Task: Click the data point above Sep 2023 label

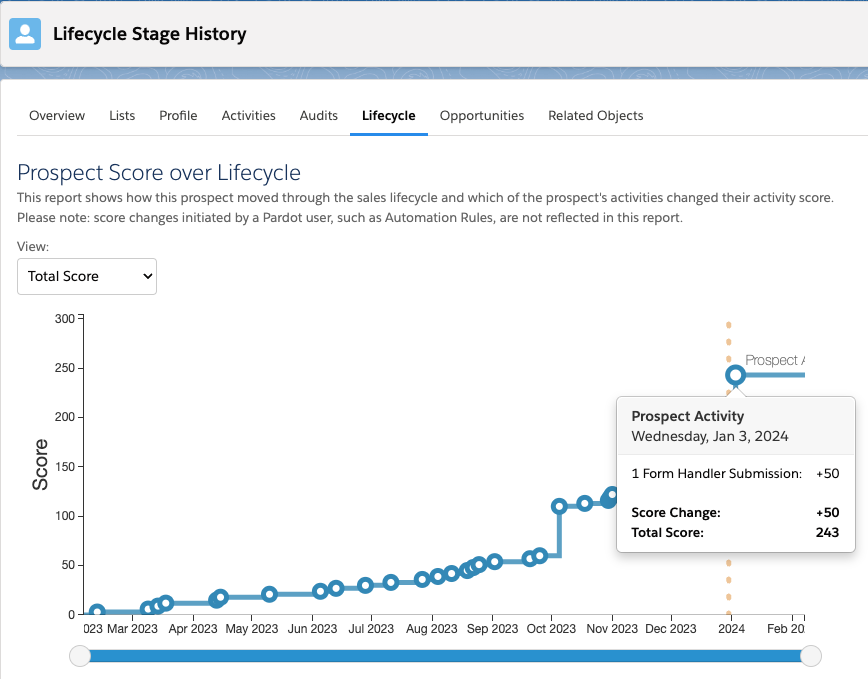Action: tap(494, 561)
